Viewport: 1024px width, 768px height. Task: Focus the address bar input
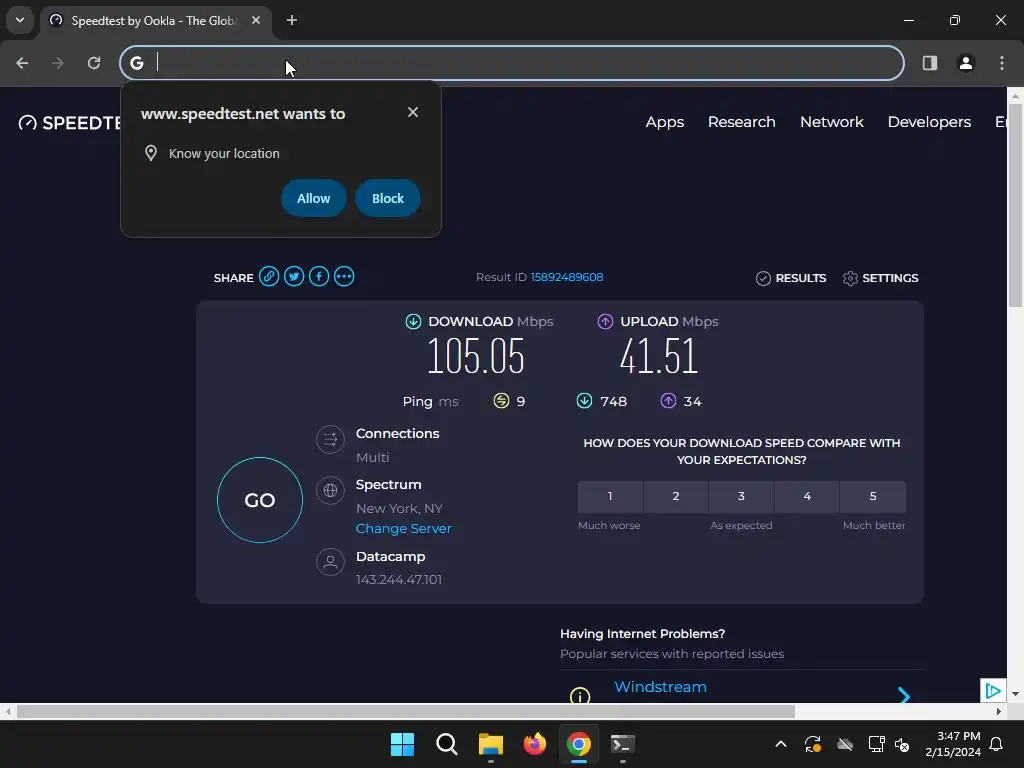(x=512, y=63)
